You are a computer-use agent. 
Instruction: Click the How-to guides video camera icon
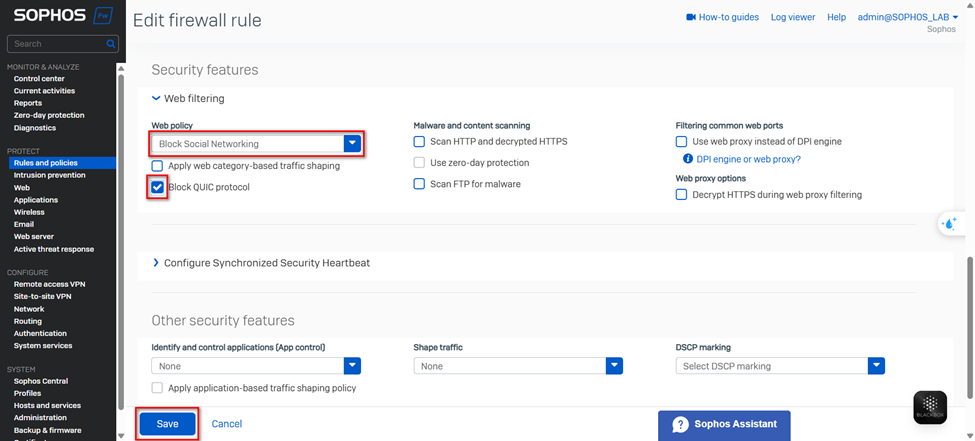pyautogui.click(x=690, y=17)
